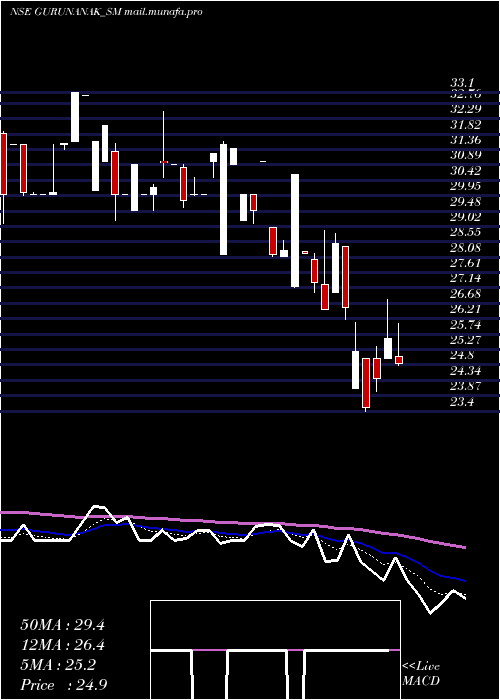Select the 25.74 price axis label
Screen dimensions: 500x700
click(466, 325)
